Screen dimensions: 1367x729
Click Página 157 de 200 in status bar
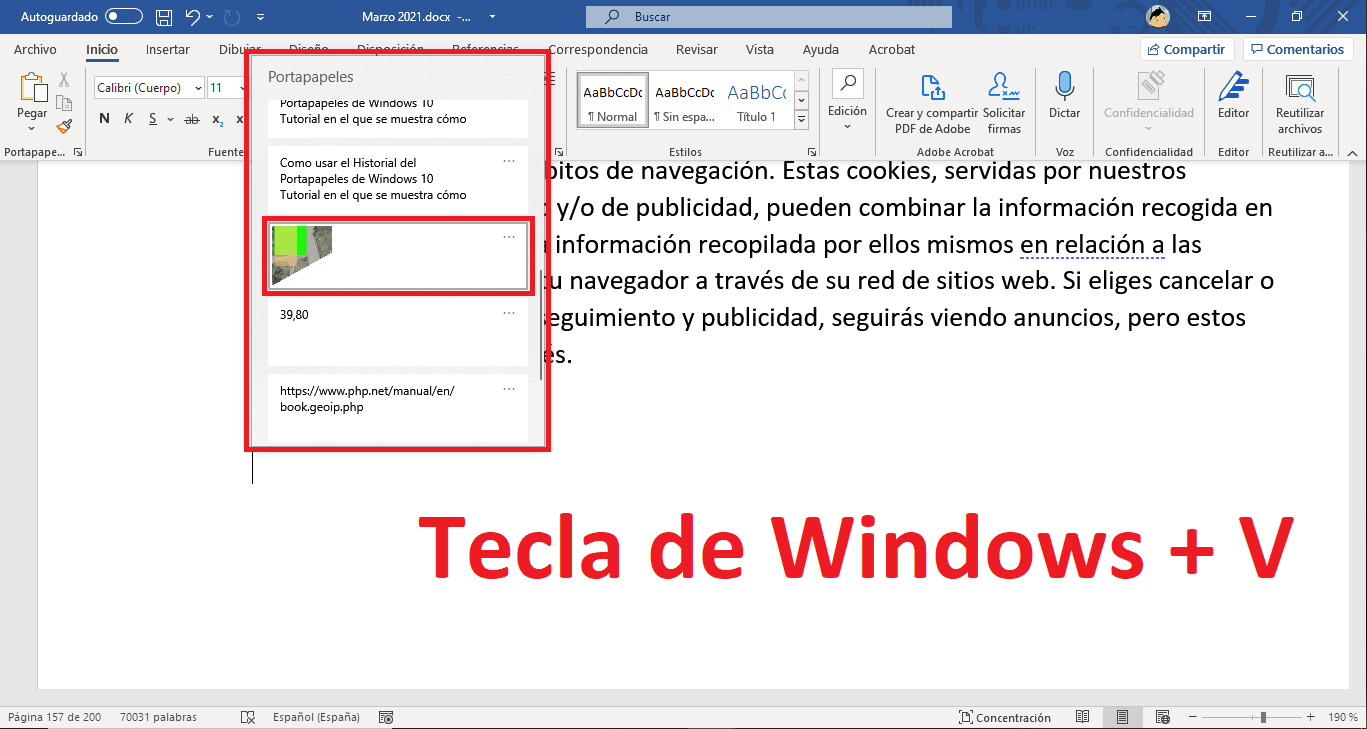tap(54, 717)
